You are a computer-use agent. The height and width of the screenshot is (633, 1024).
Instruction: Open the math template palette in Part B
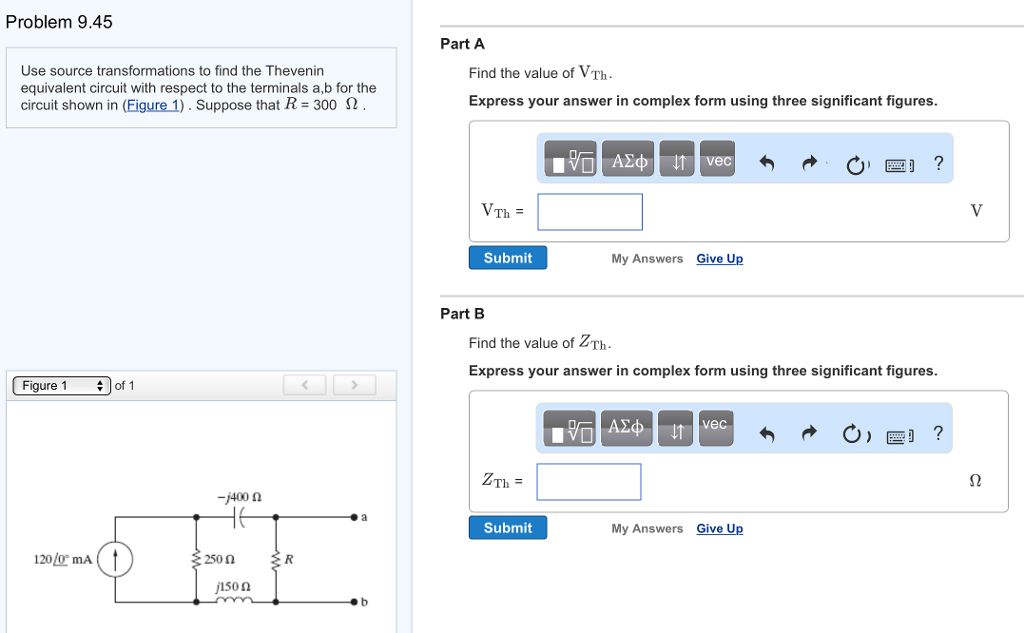pyautogui.click(x=568, y=427)
